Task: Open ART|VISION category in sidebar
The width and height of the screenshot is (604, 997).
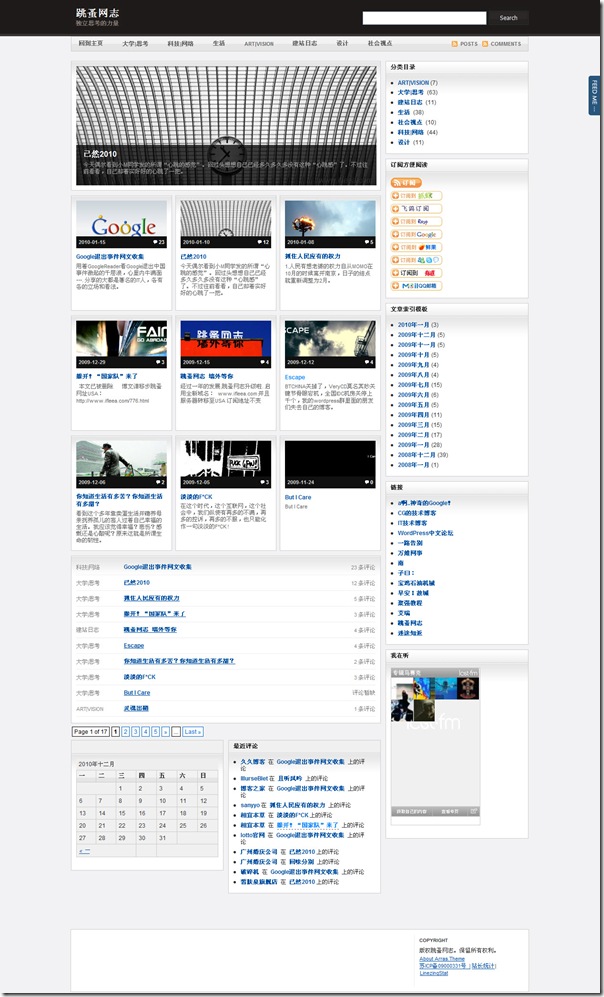Action: tap(413, 83)
